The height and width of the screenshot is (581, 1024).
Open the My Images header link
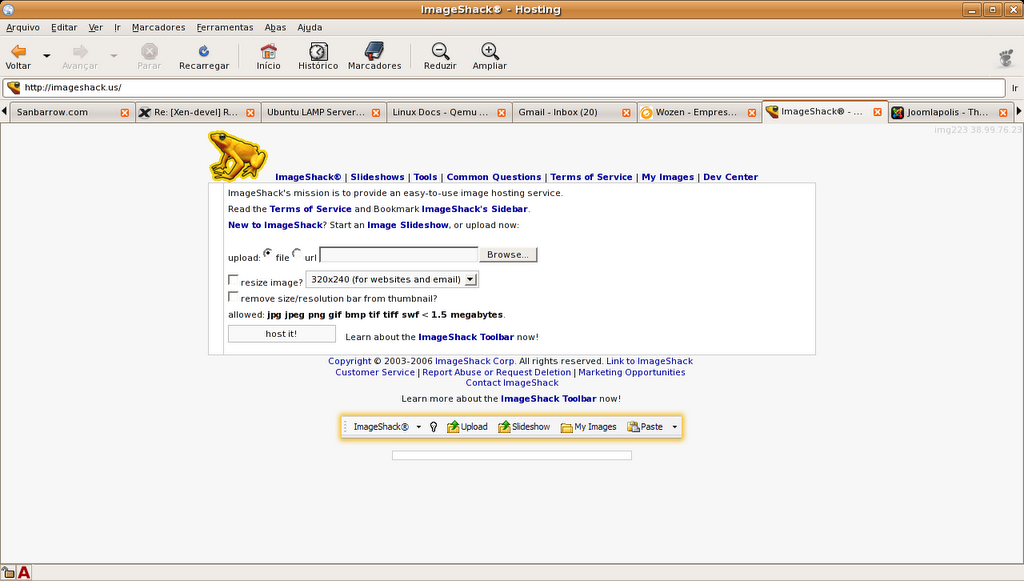point(667,177)
